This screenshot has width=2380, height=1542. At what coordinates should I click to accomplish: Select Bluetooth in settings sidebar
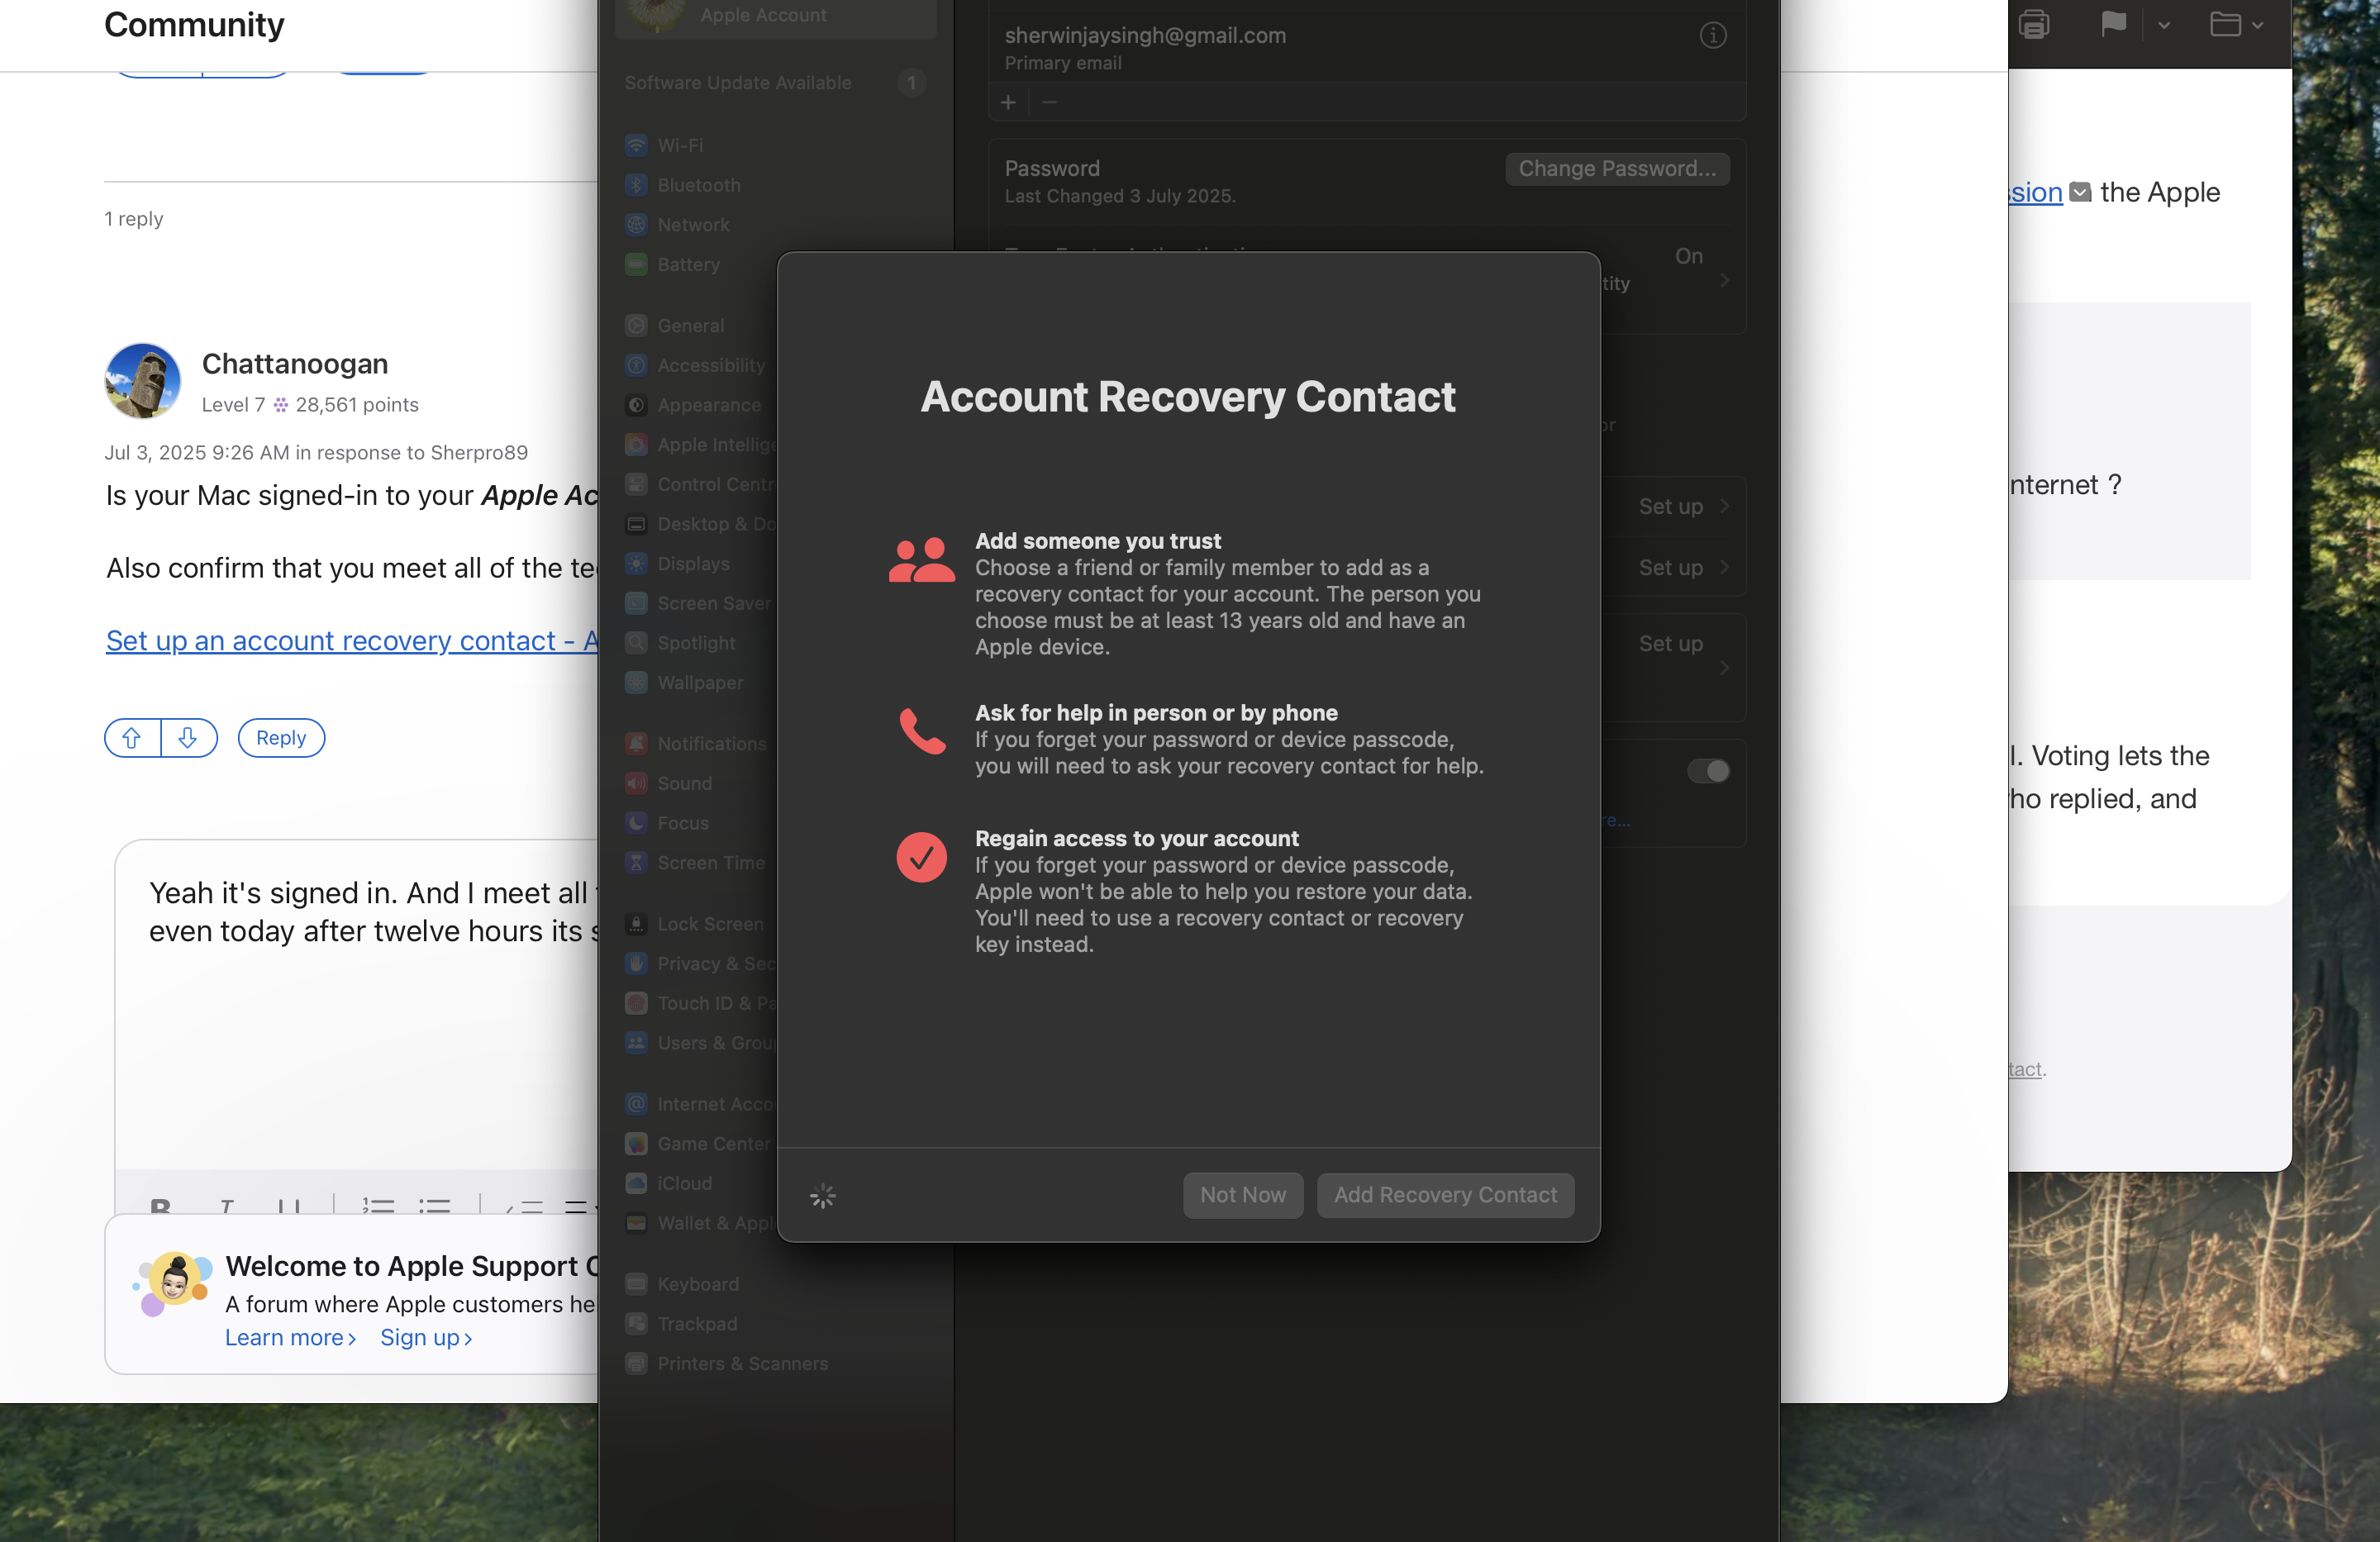click(698, 186)
